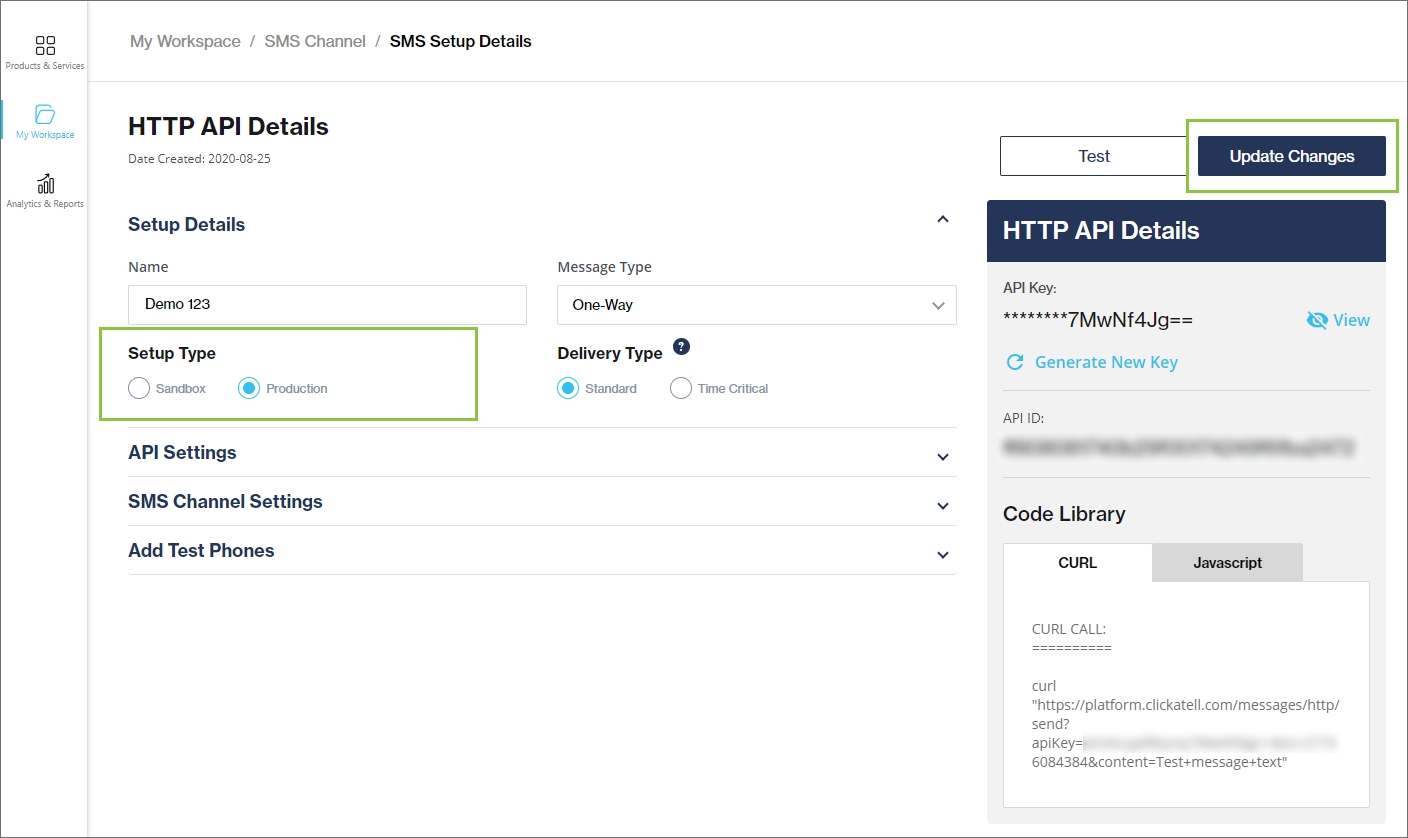The height and width of the screenshot is (838, 1408).
Task: Click the Delivery Type help icon
Action: point(681,347)
